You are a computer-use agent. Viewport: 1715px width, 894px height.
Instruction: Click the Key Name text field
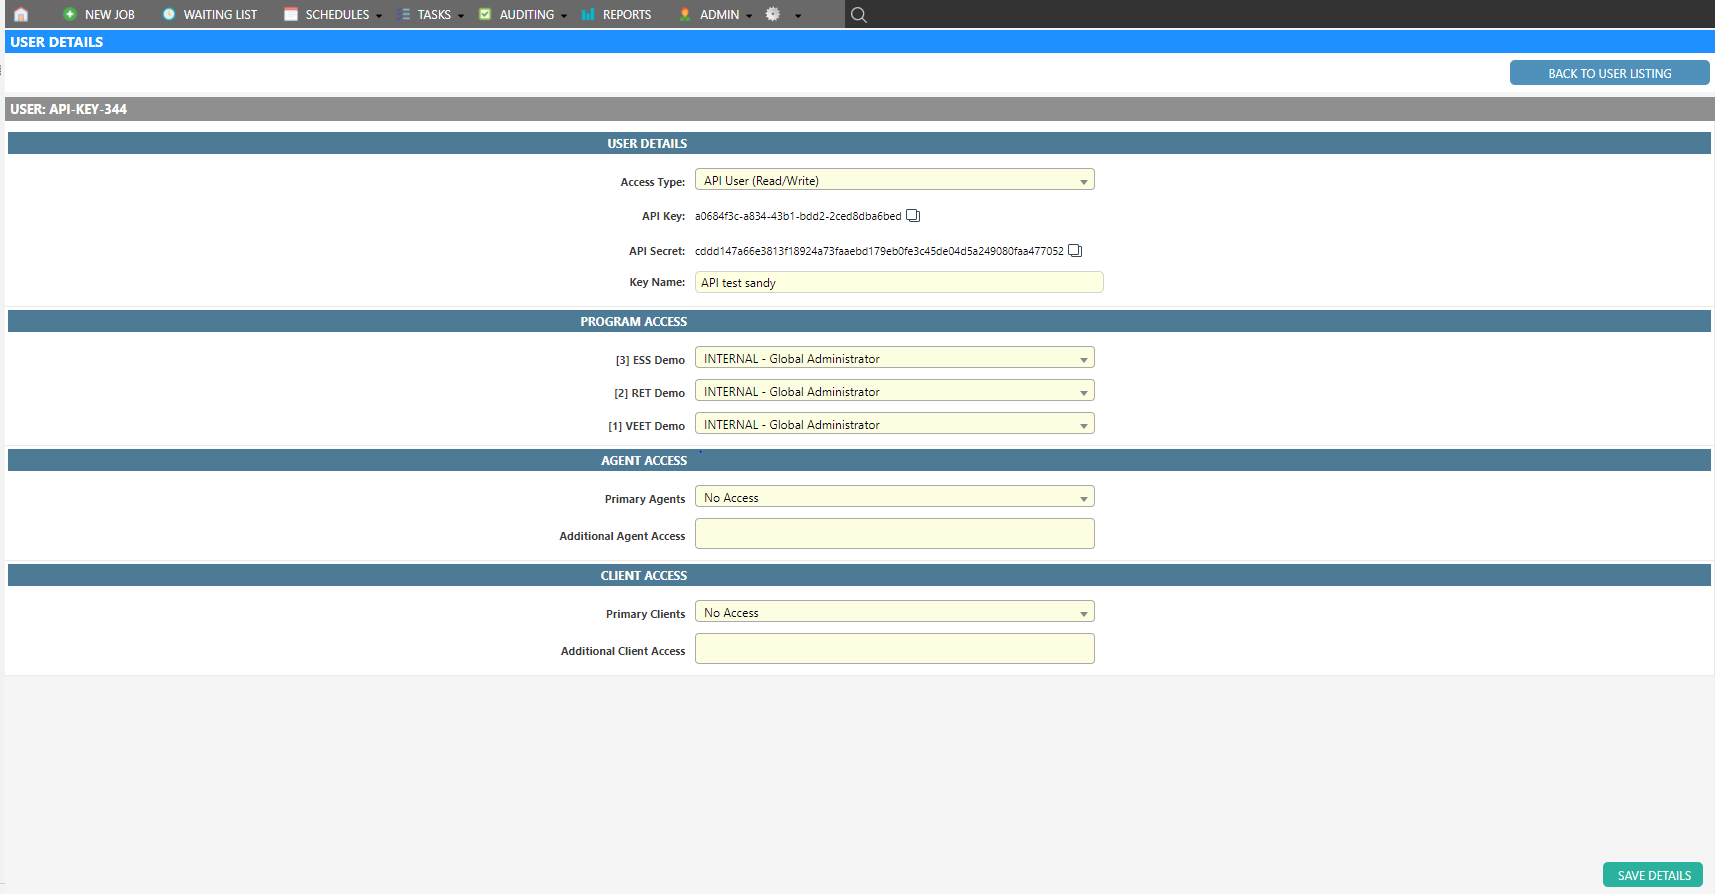[898, 283]
